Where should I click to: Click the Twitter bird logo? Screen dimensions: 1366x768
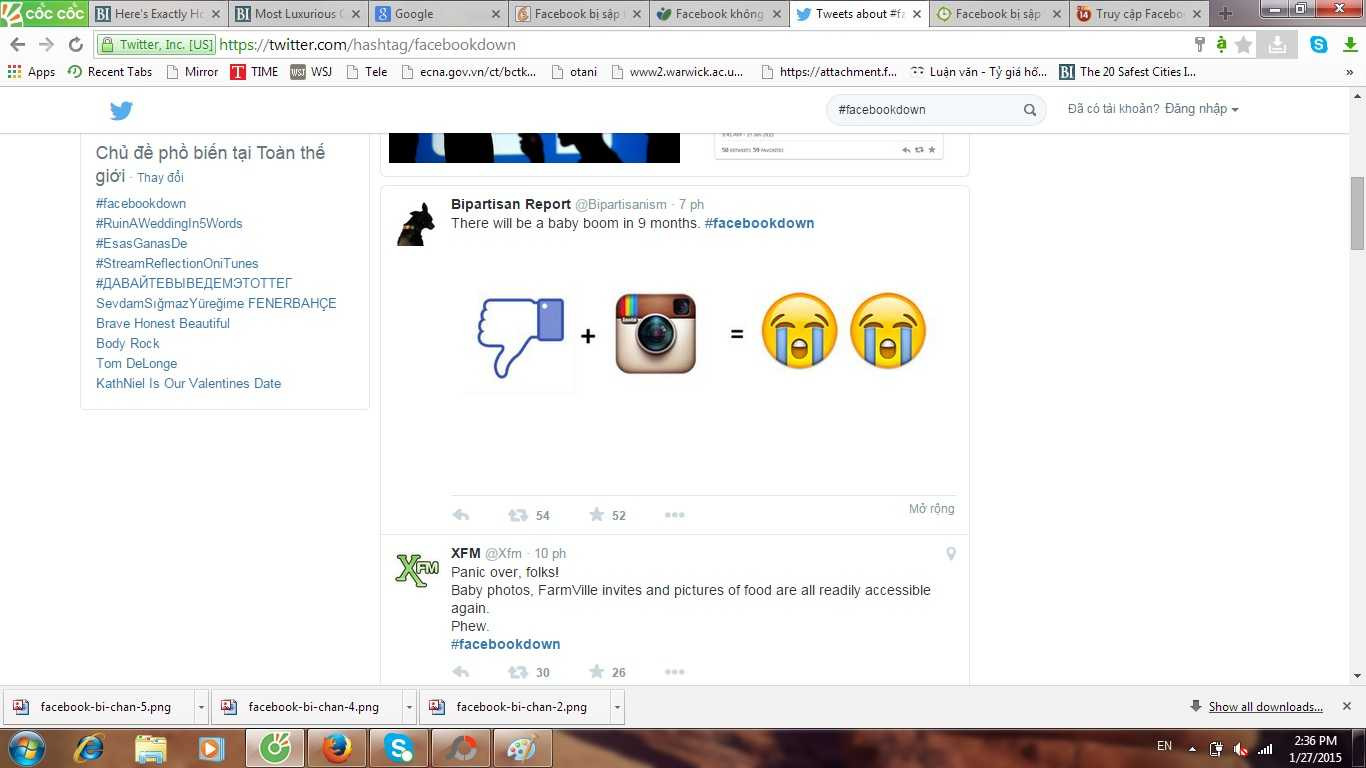click(x=121, y=110)
